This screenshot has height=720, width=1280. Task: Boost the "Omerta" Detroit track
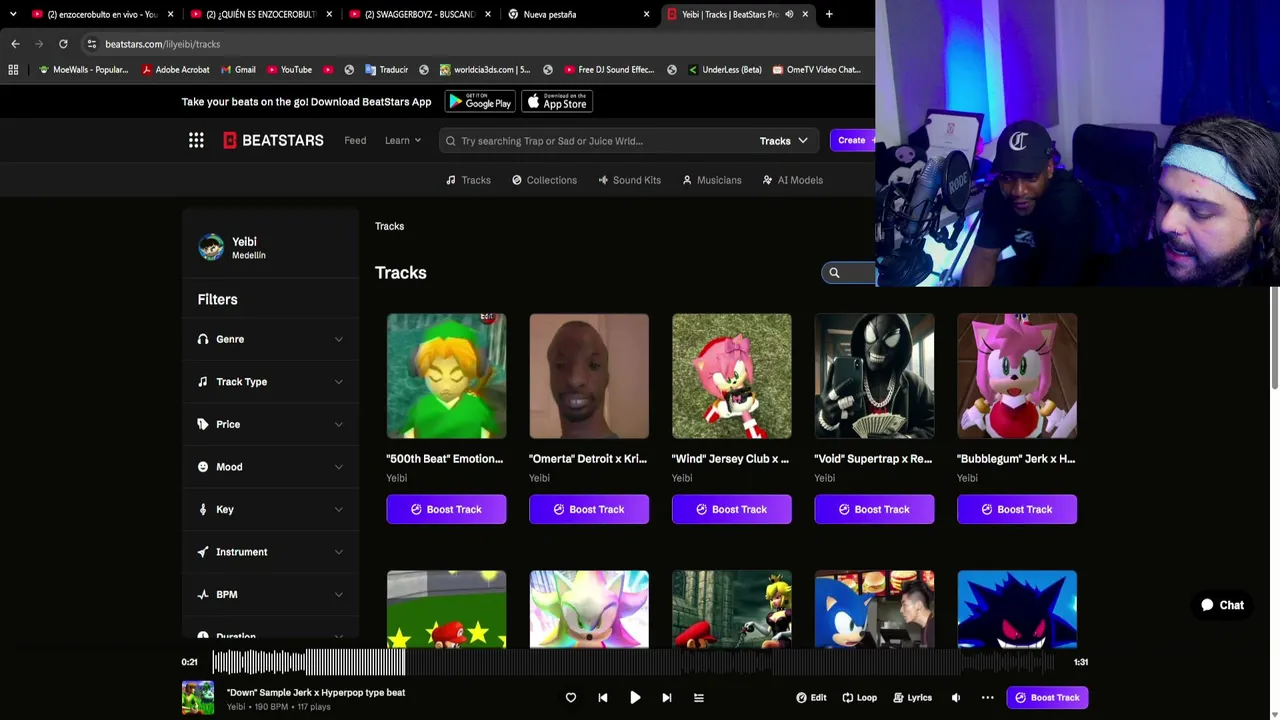(589, 509)
